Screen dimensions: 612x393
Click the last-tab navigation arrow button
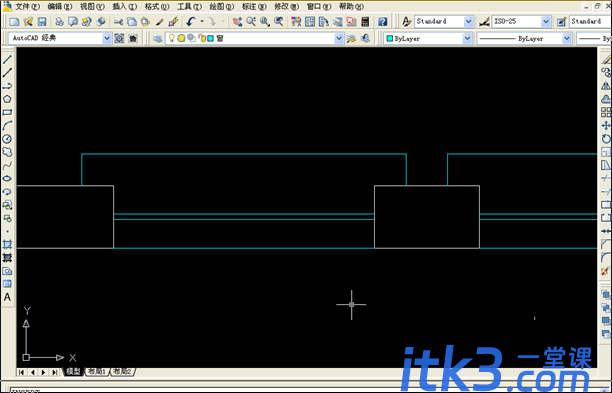pos(55,372)
